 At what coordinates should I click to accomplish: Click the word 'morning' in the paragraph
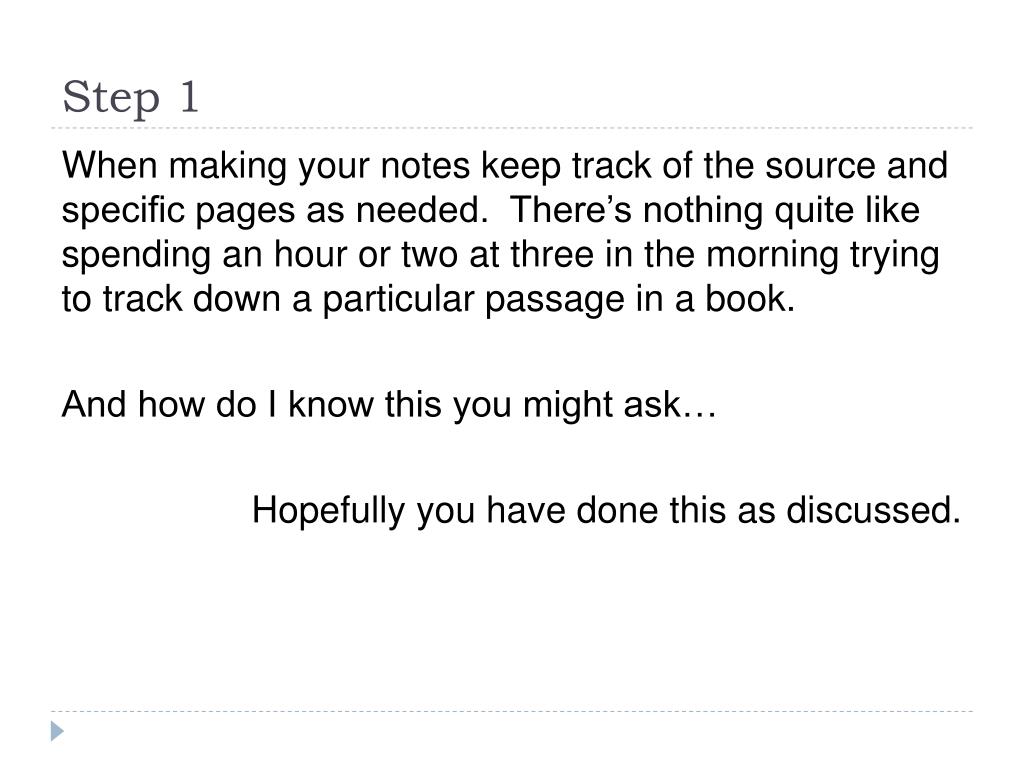pos(772,255)
